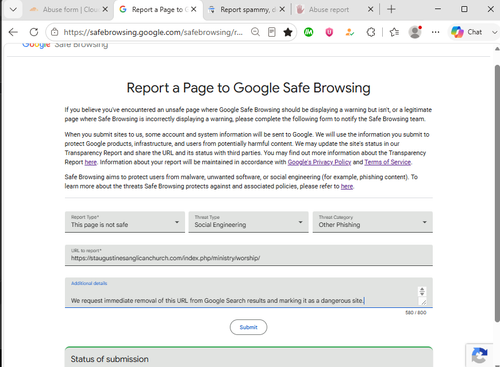The width and height of the screenshot is (500, 367).
Task: Open Settings and more ellipsis menu
Action: tap(435, 32)
